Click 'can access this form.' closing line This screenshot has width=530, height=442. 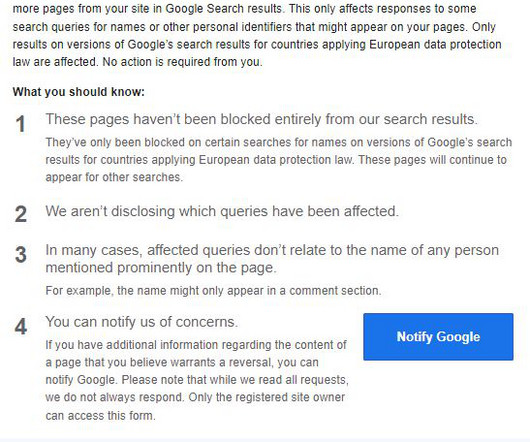(x=100, y=415)
